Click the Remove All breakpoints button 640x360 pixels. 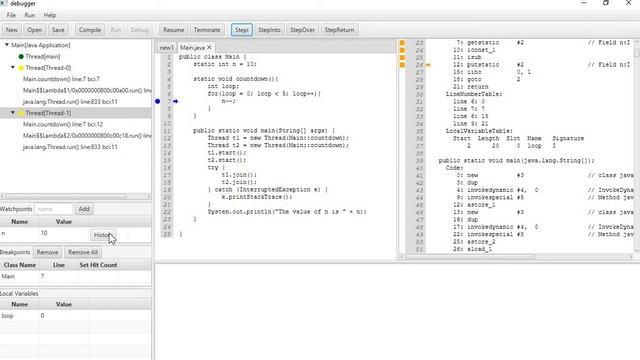click(x=83, y=252)
